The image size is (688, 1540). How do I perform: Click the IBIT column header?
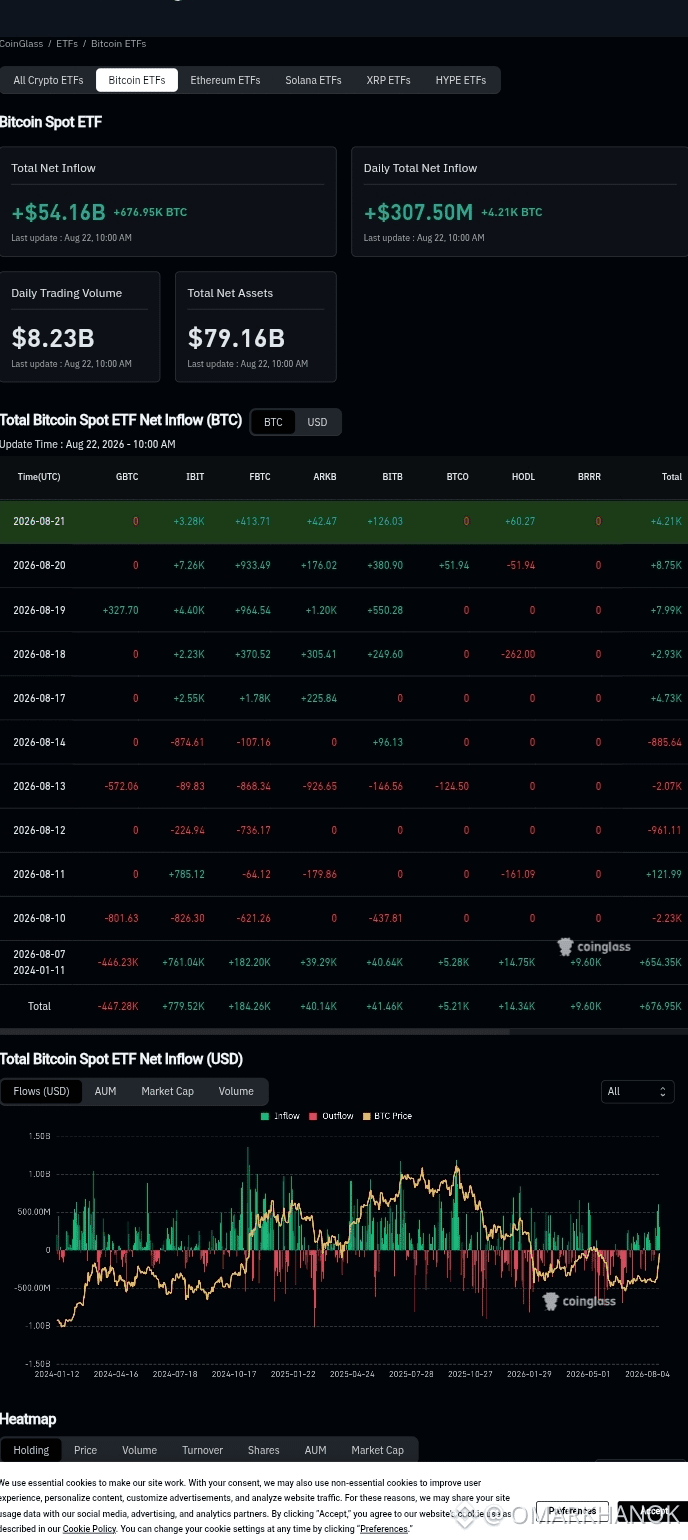195,477
